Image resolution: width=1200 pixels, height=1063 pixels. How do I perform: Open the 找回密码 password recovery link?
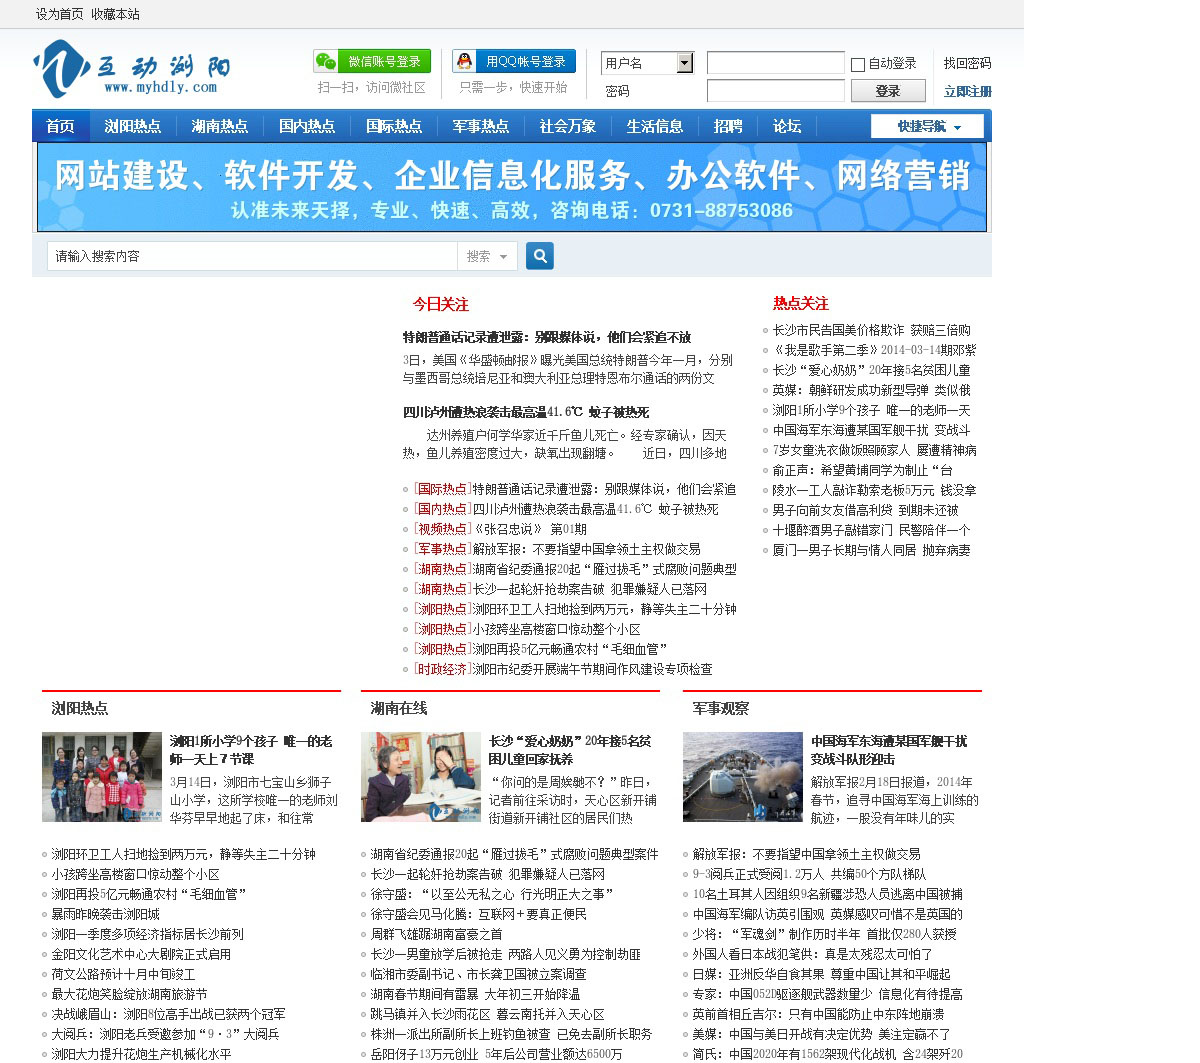(967, 63)
